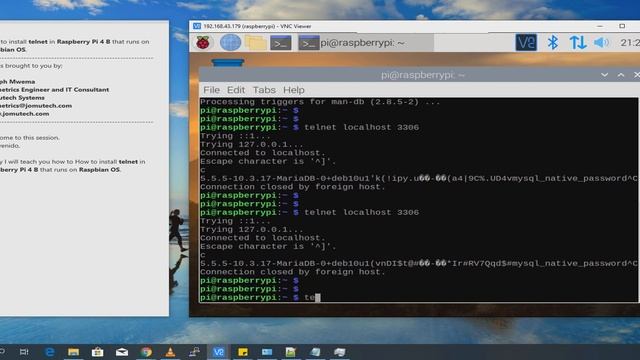Select the pi@raspberrypi terminal task button
The image size is (640, 360).
365,43
